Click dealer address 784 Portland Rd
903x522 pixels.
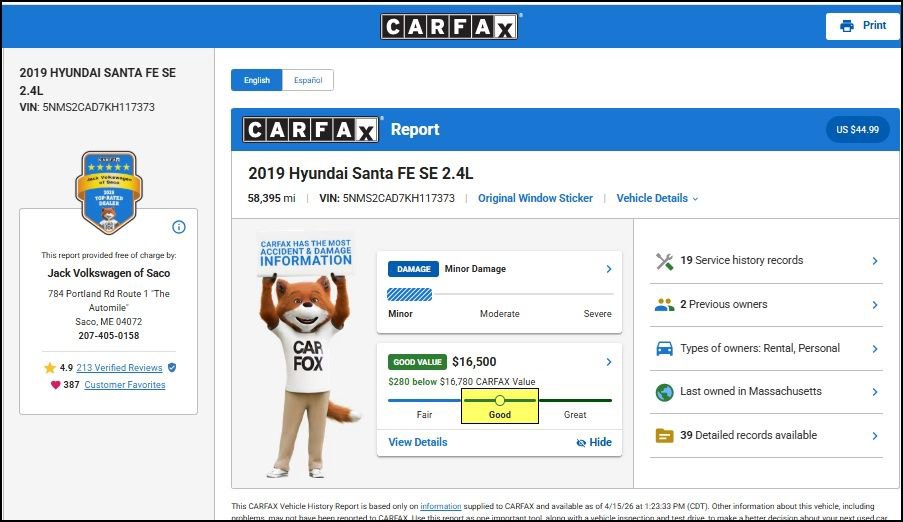[x=109, y=308]
